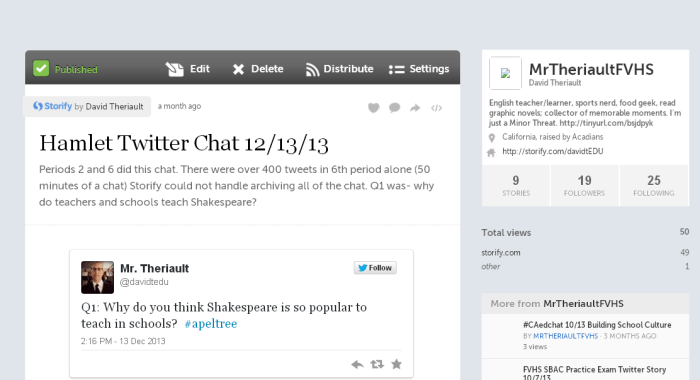Image resolution: width=700 pixels, height=380 pixels.
Task: Retweet the Q1 tweet
Action: (x=377, y=364)
